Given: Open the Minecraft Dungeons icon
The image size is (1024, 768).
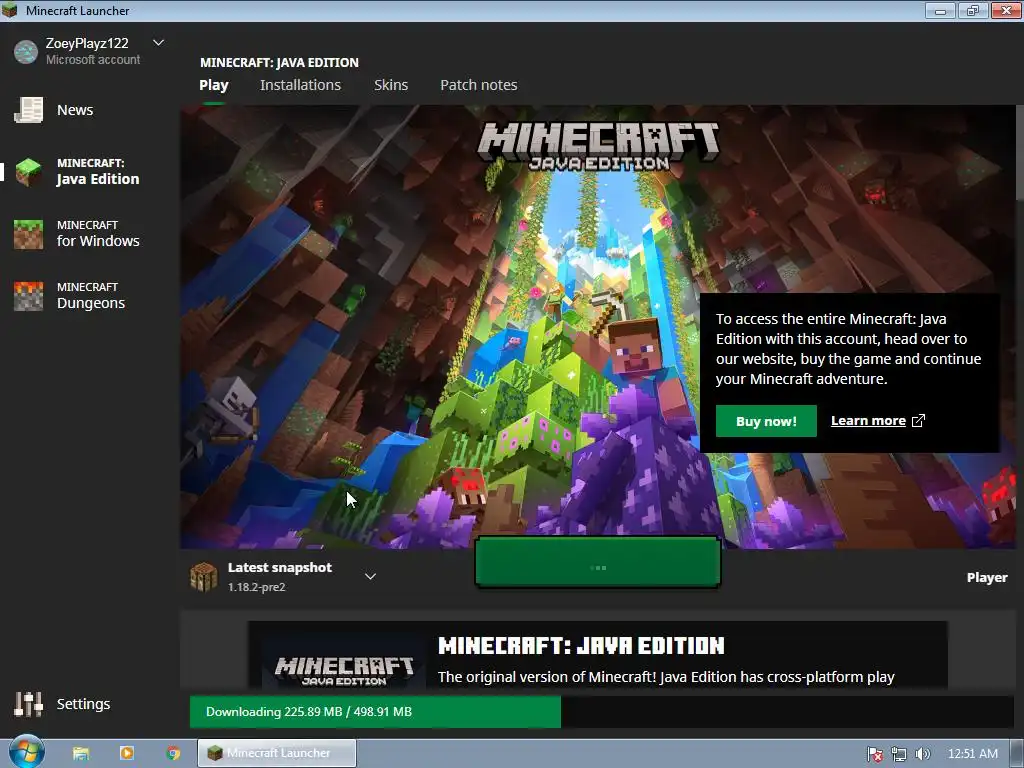Looking at the screenshot, I should (28, 296).
